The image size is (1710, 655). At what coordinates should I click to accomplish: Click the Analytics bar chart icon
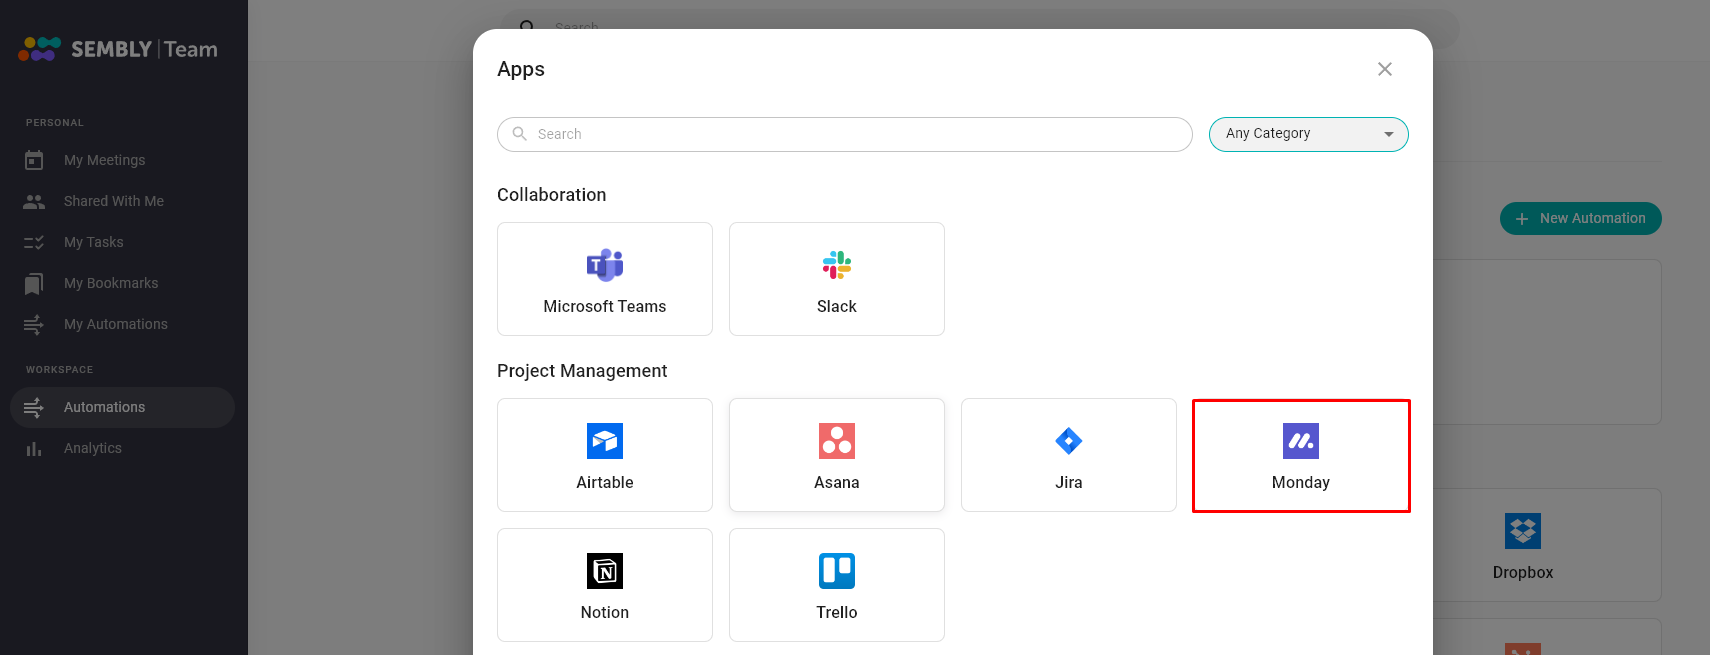[34, 449]
